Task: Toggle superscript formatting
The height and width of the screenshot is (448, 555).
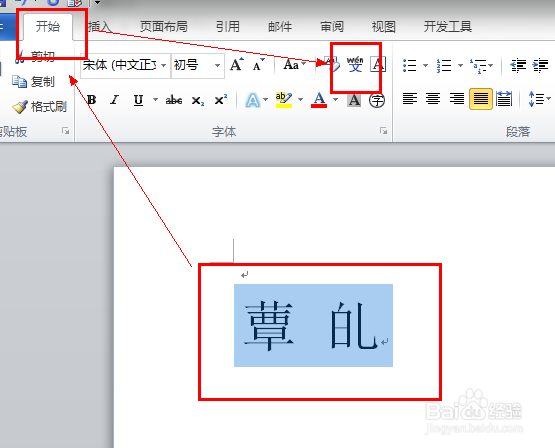Action: 221,99
